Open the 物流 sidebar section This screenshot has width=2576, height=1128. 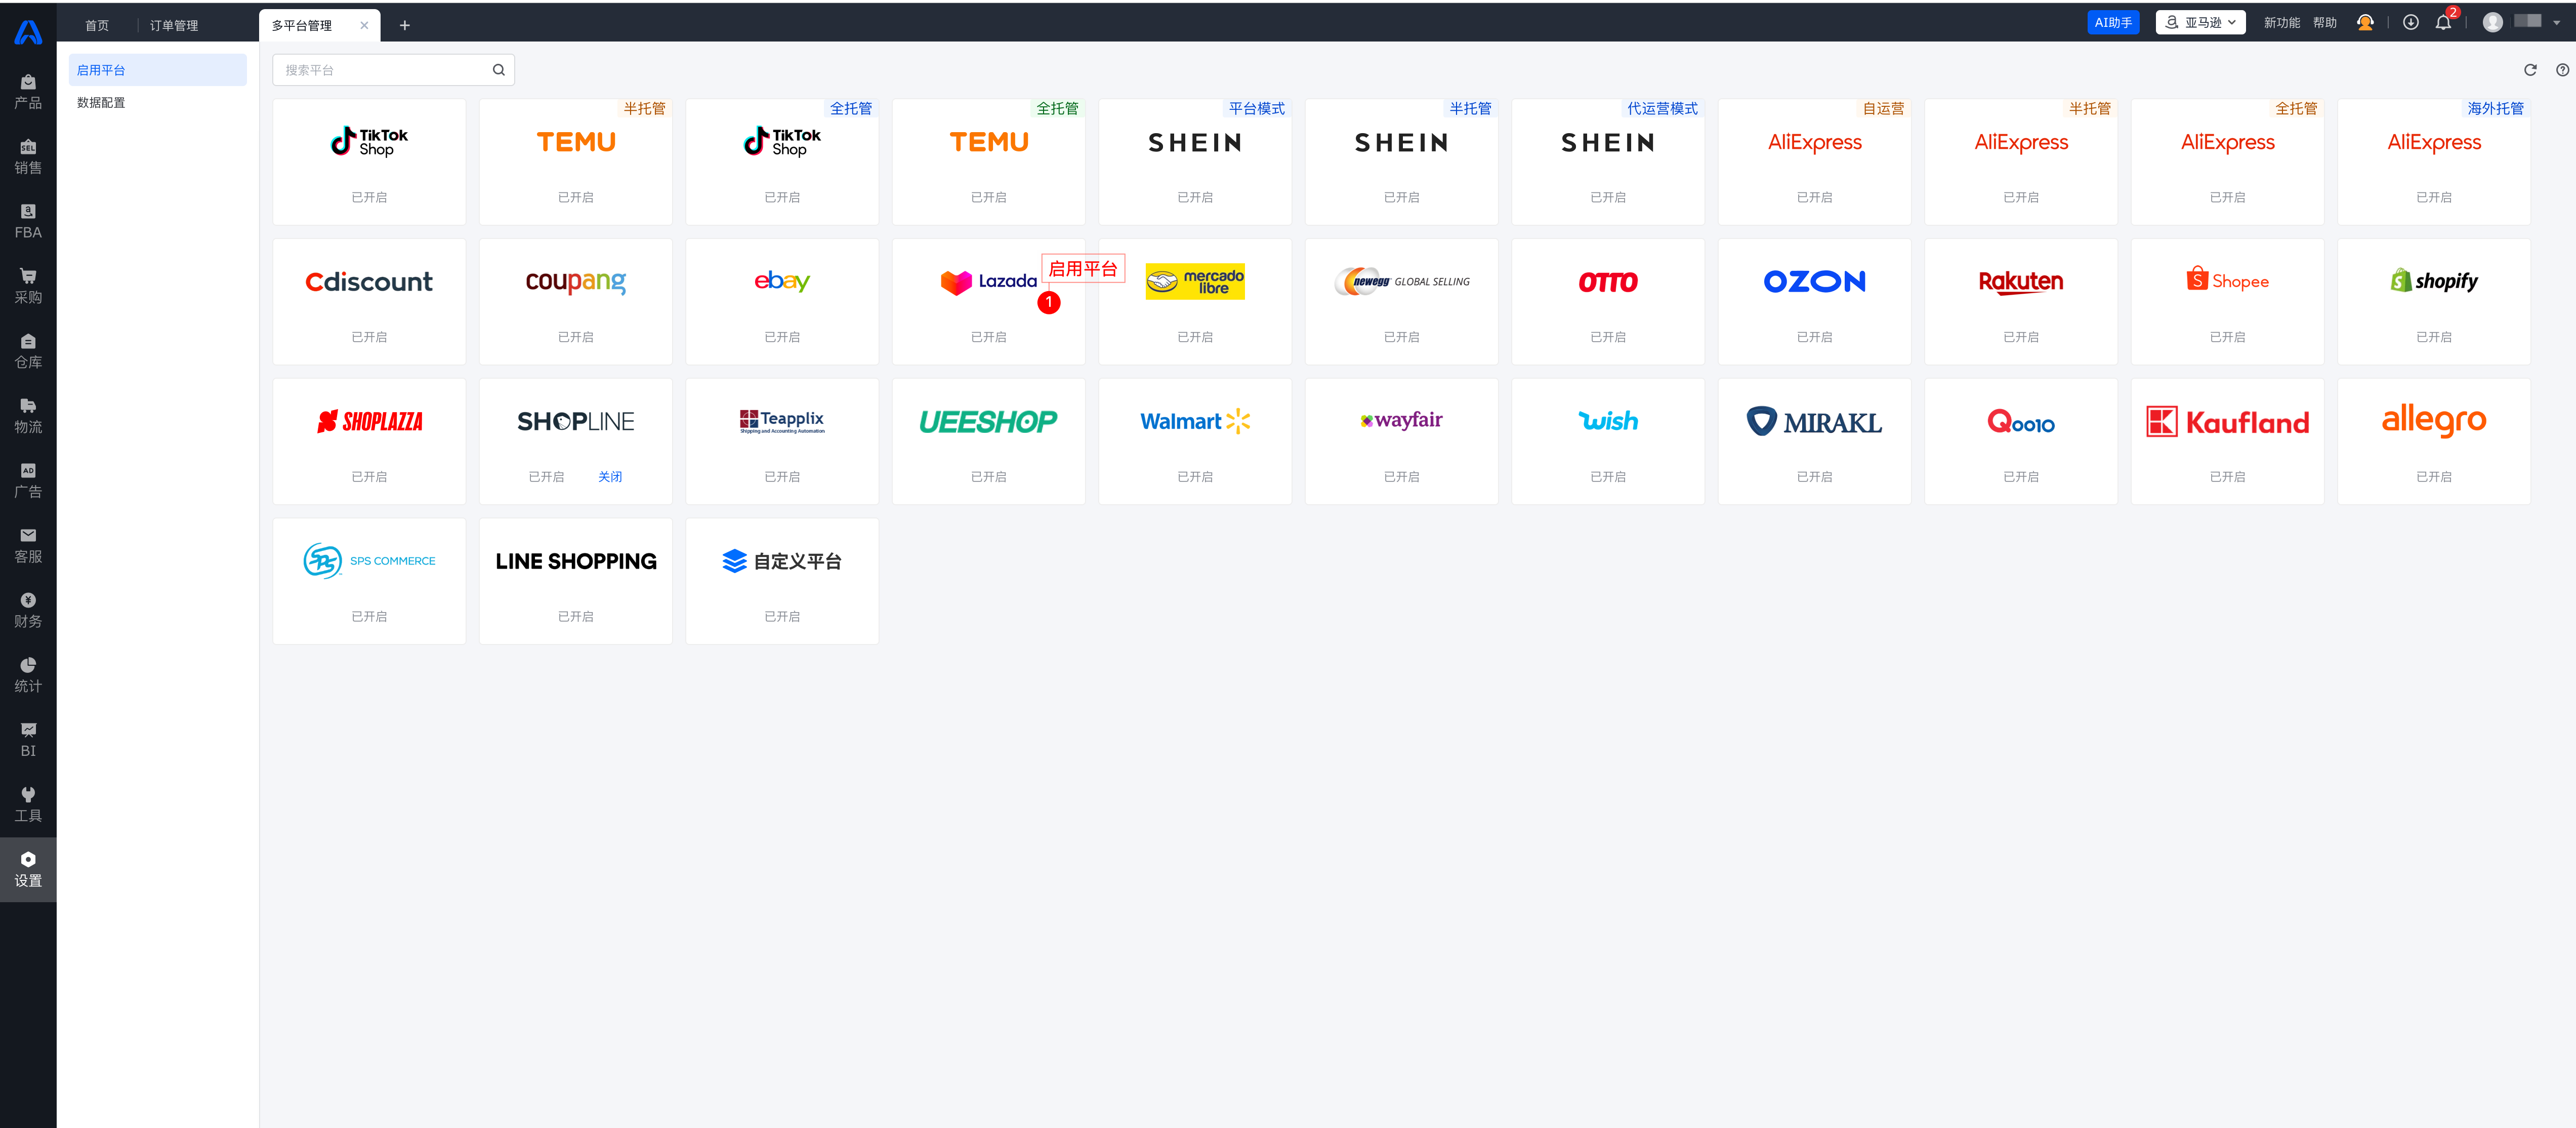click(28, 416)
